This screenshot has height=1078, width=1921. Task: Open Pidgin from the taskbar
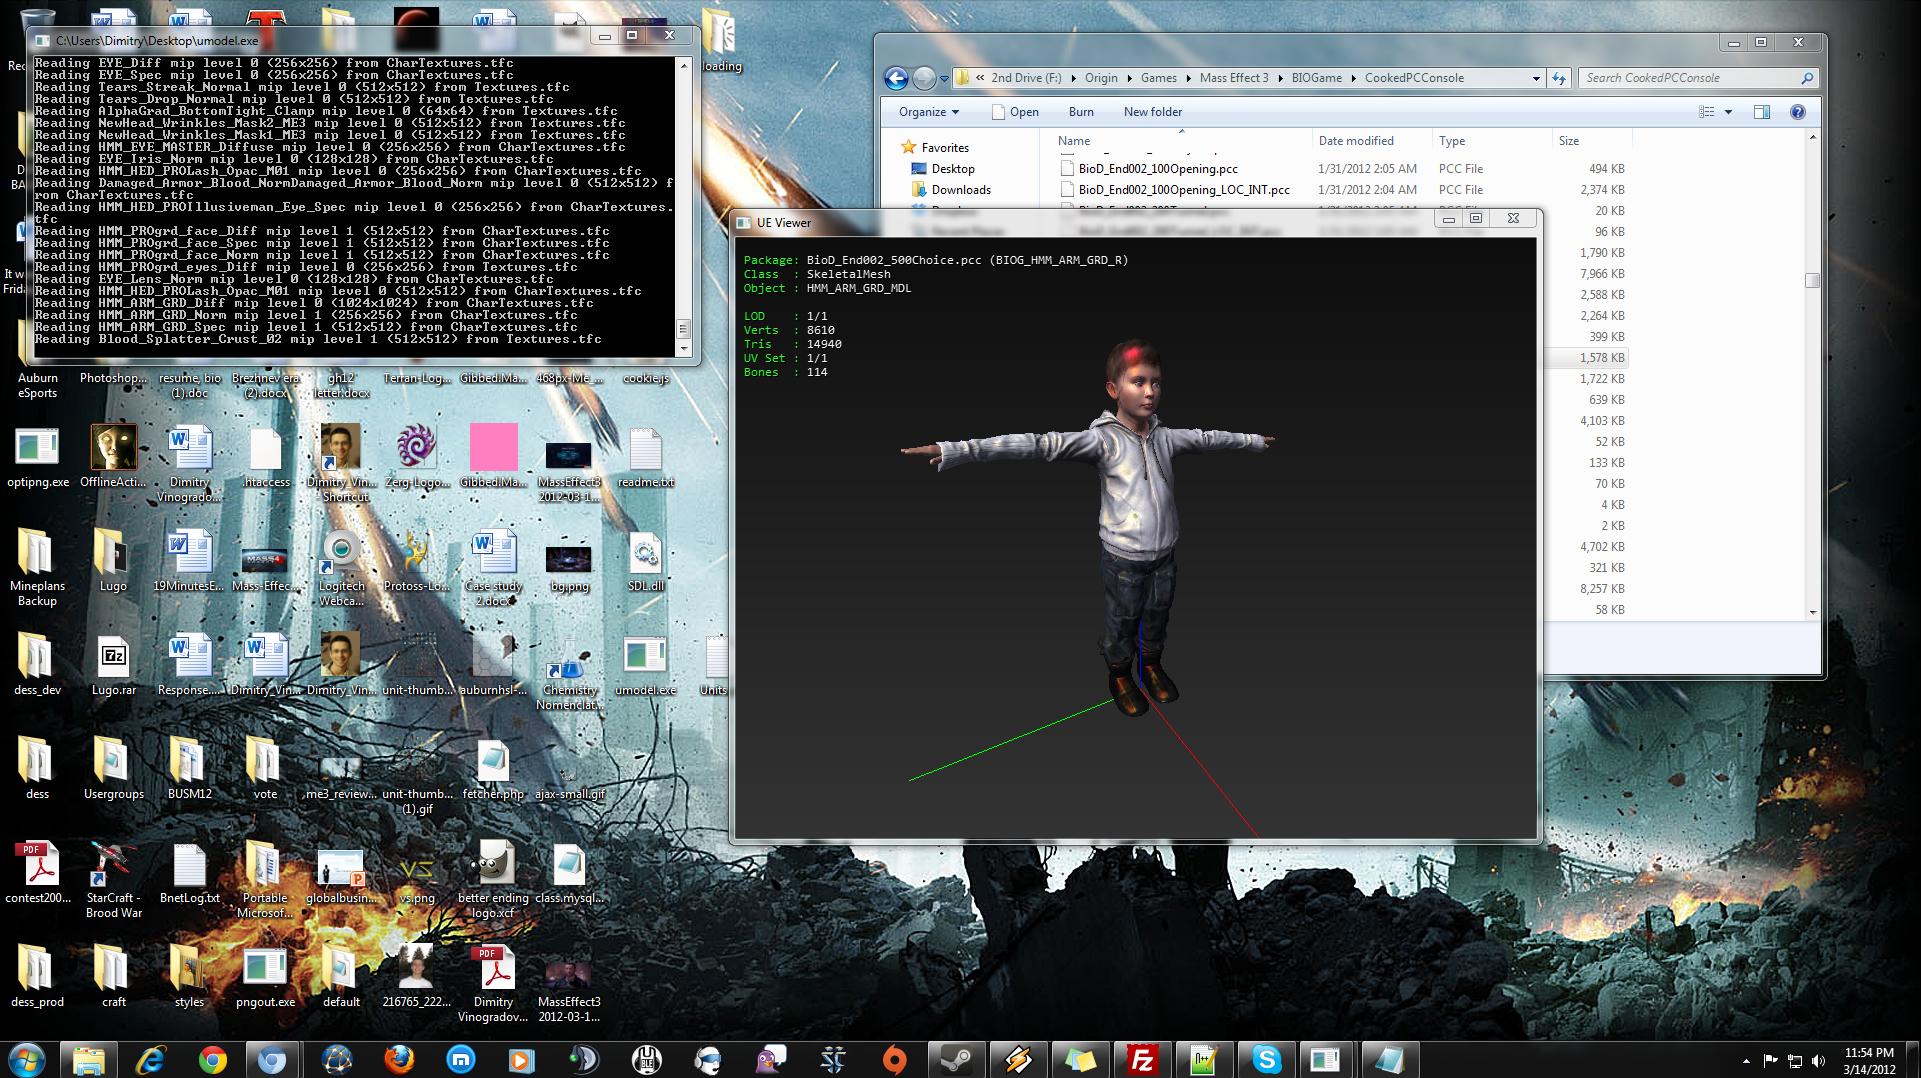click(770, 1060)
